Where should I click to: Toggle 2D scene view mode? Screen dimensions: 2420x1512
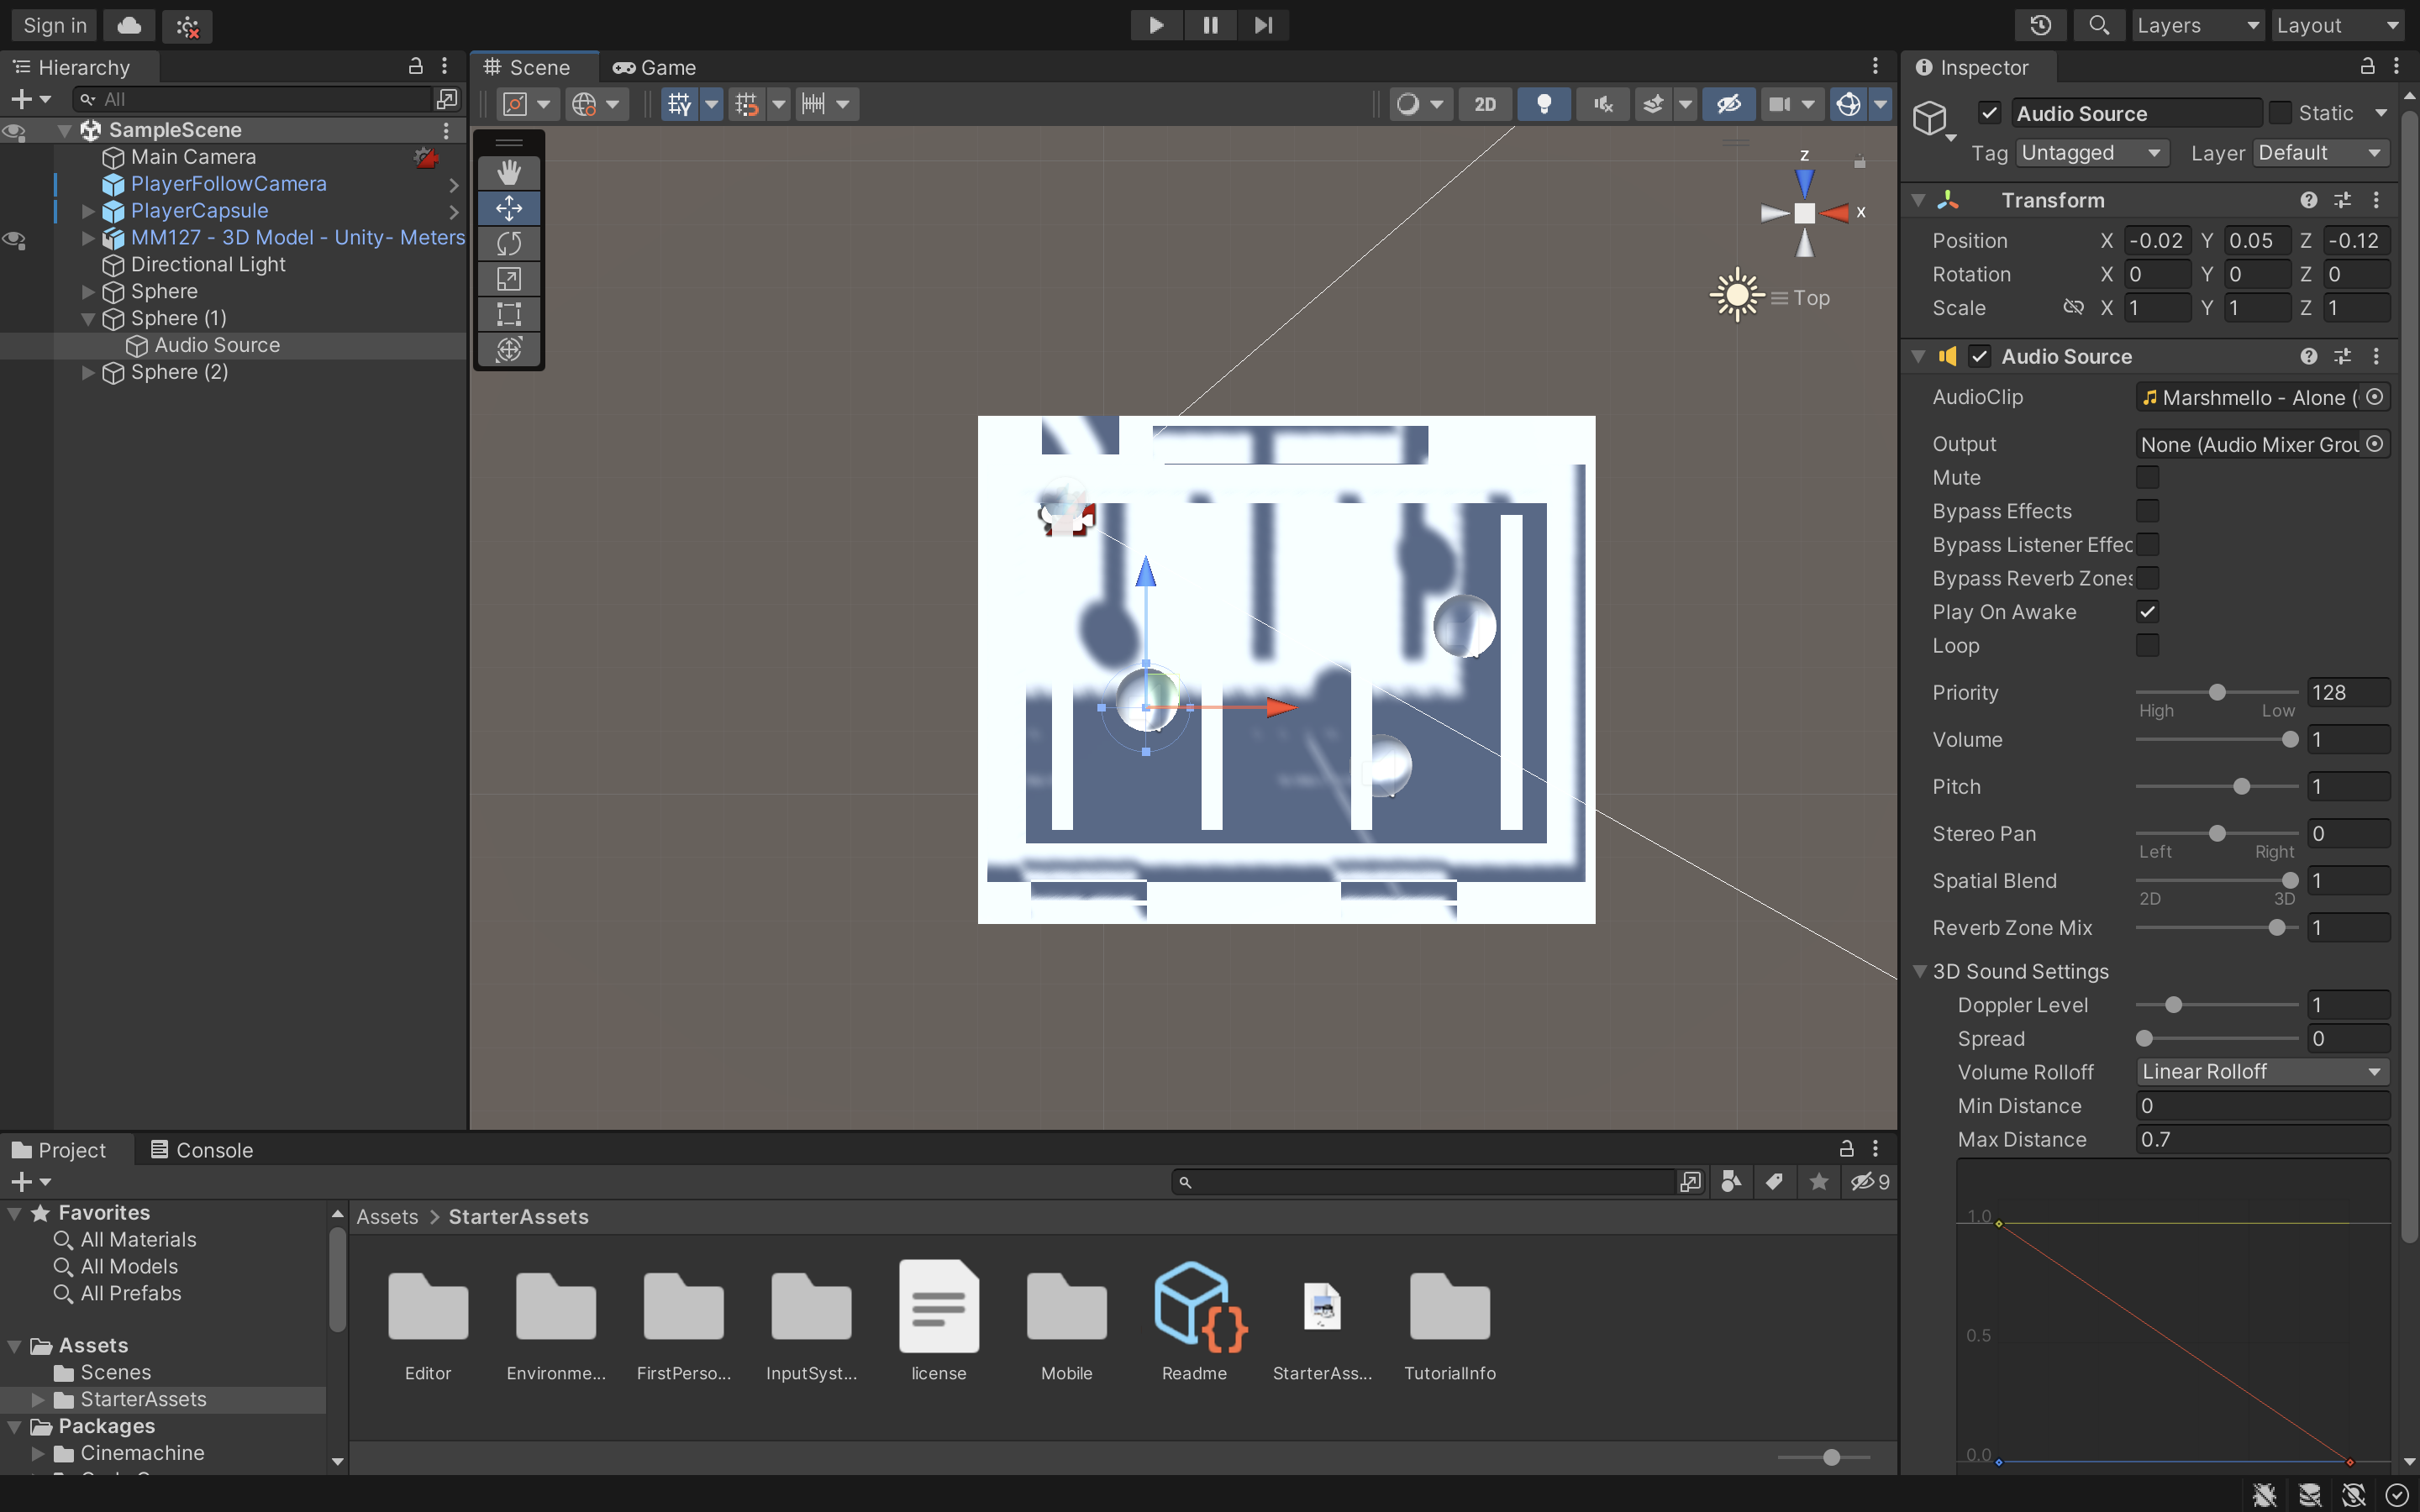(x=1485, y=104)
